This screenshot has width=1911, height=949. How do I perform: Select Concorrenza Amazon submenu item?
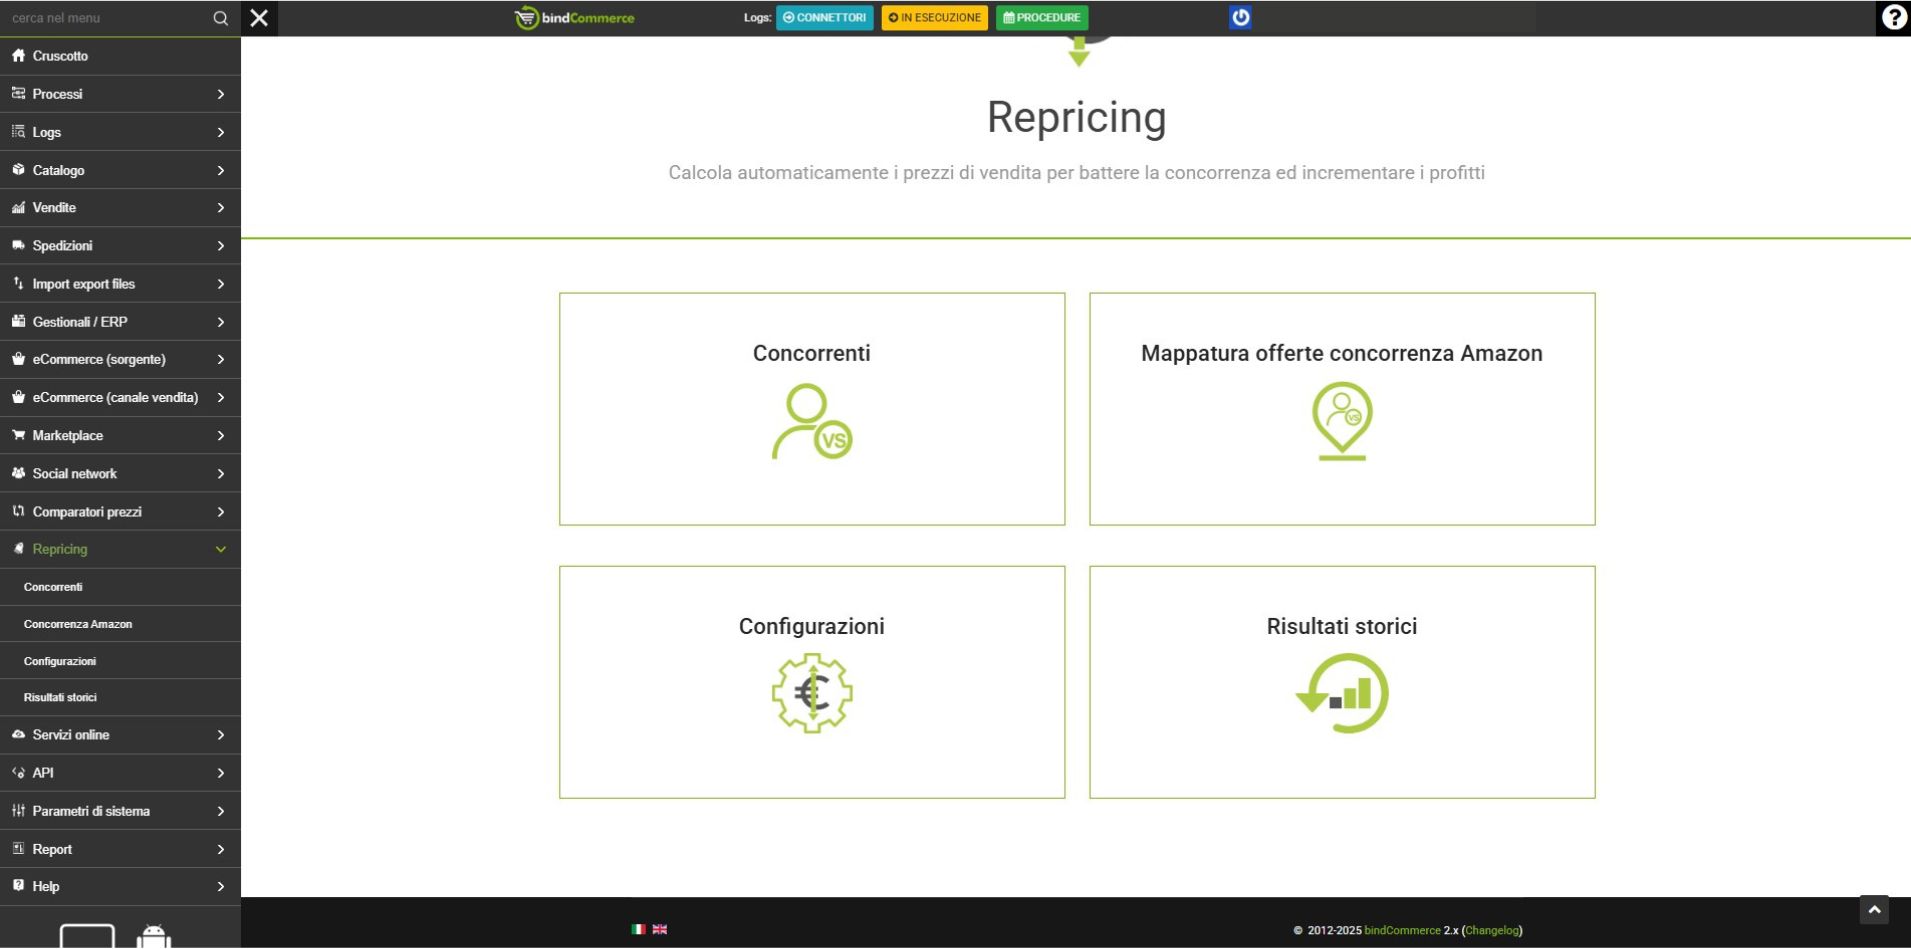tap(78, 624)
